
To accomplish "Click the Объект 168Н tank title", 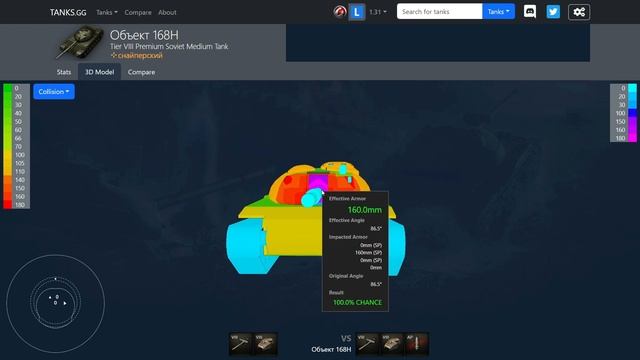I will pyautogui.click(x=144, y=35).
